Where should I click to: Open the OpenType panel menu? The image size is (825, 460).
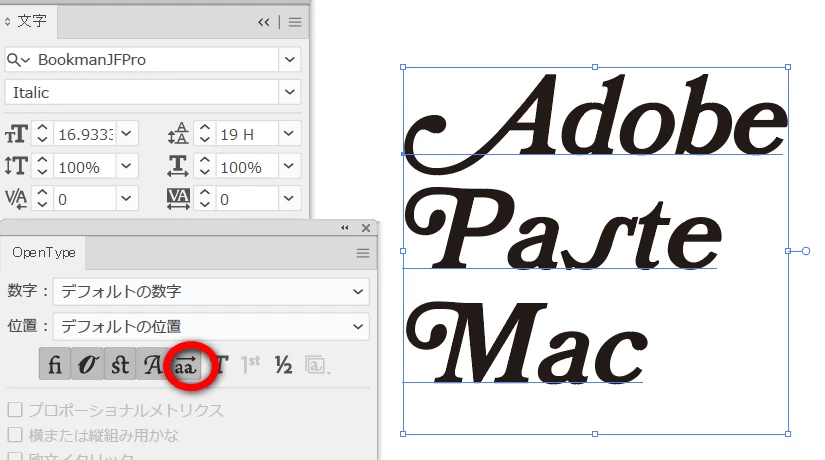(363, 253)
